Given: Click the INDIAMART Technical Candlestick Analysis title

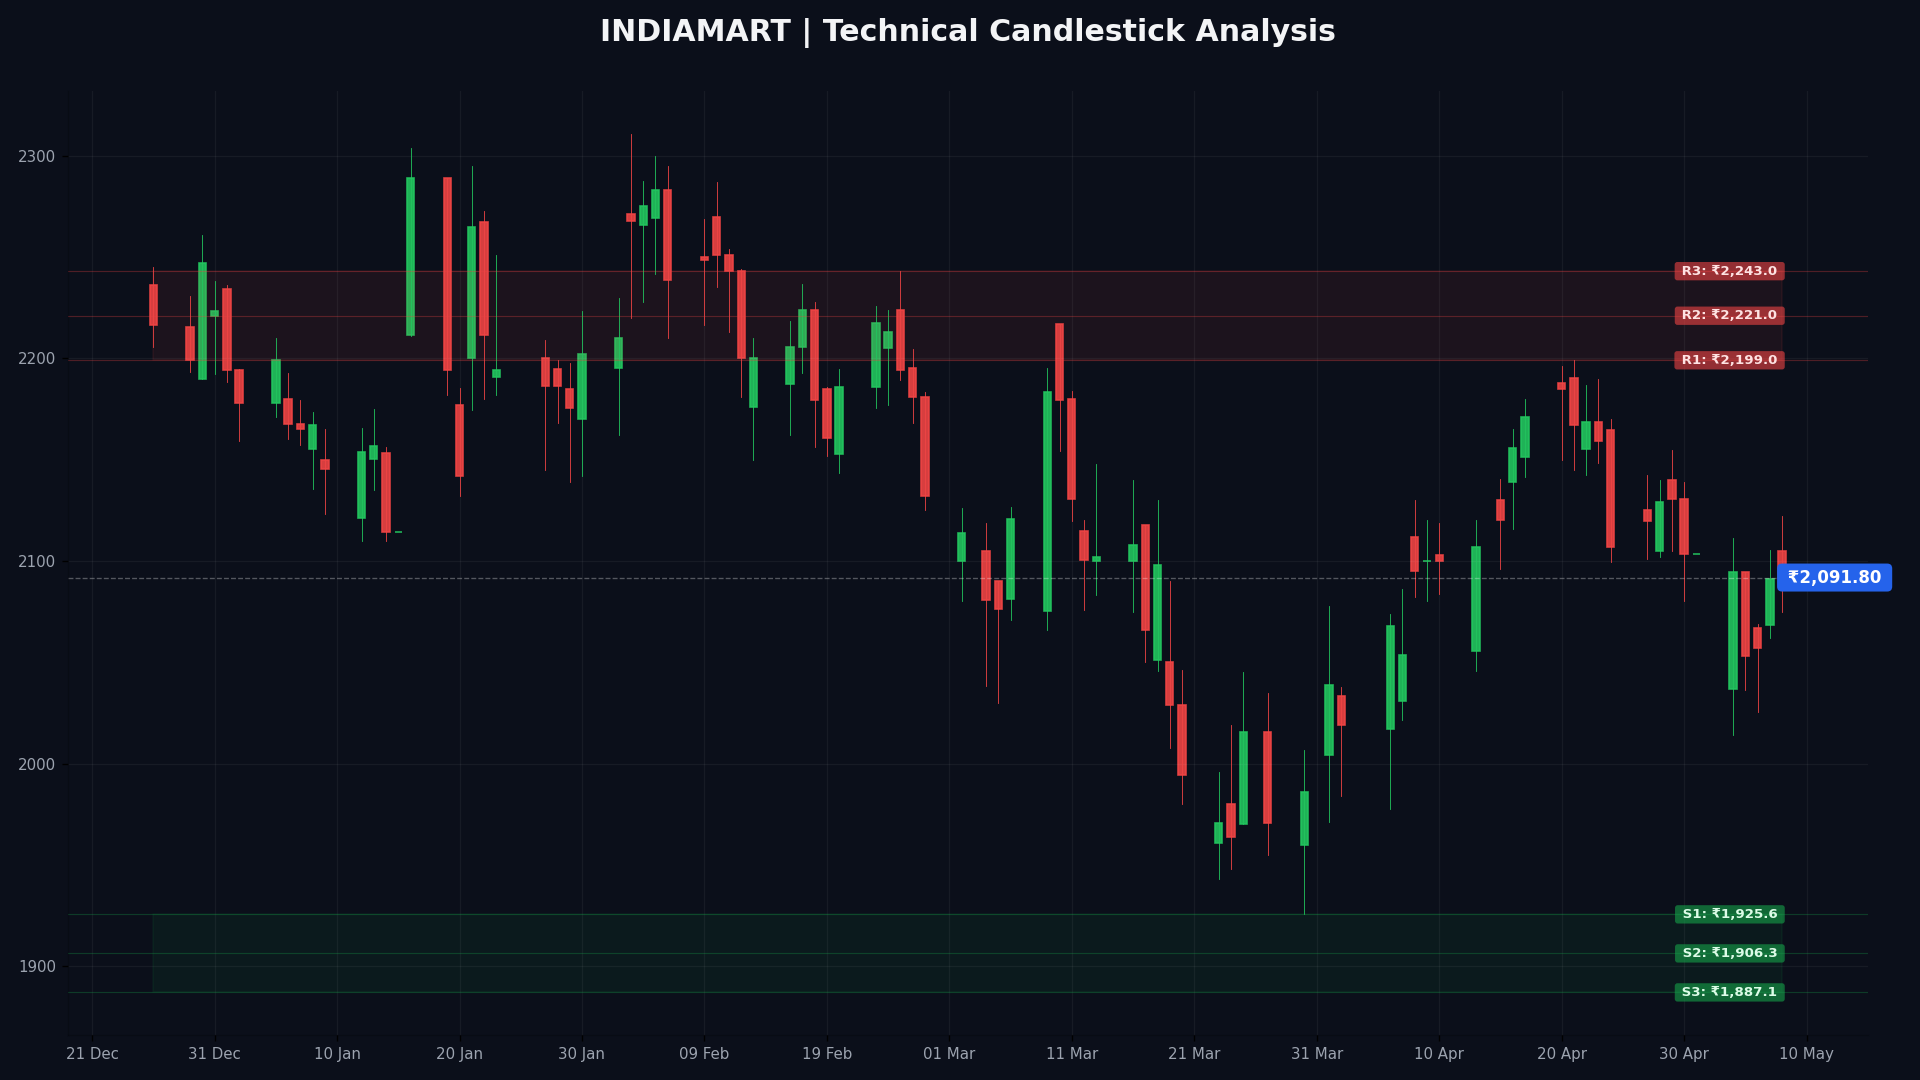Looking at the screenshot, I should (967, 32).
